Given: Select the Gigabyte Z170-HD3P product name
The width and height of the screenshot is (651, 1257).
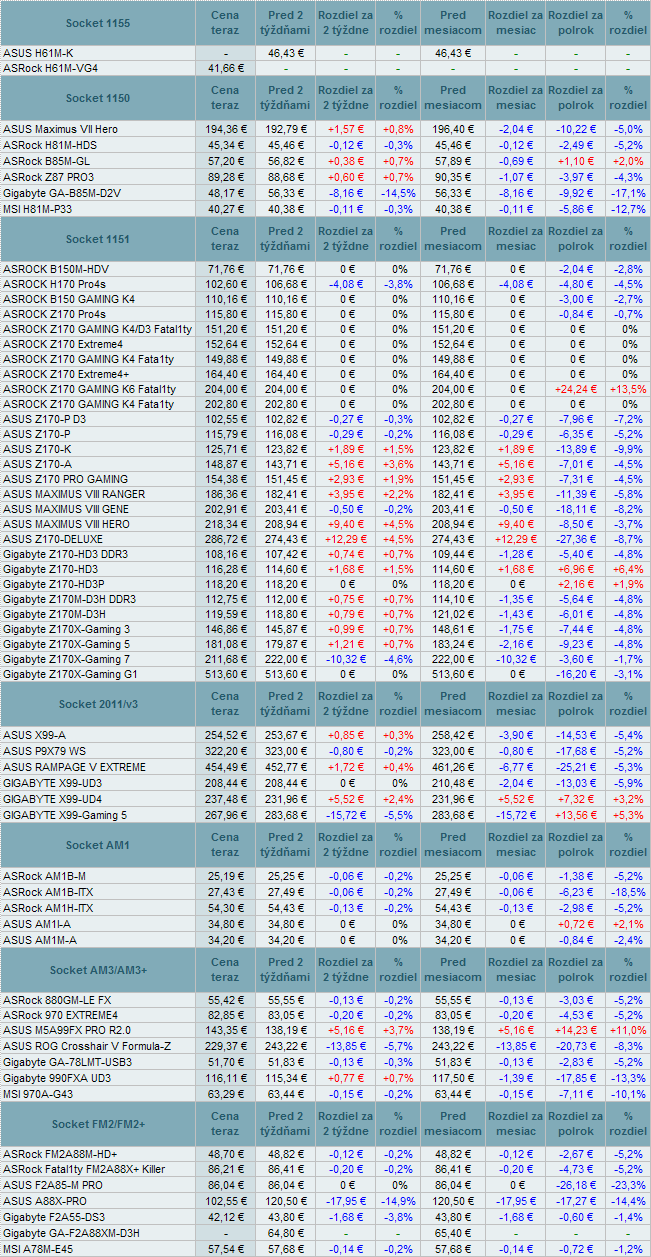Looking at the screenshot, I should click(54, 583).
